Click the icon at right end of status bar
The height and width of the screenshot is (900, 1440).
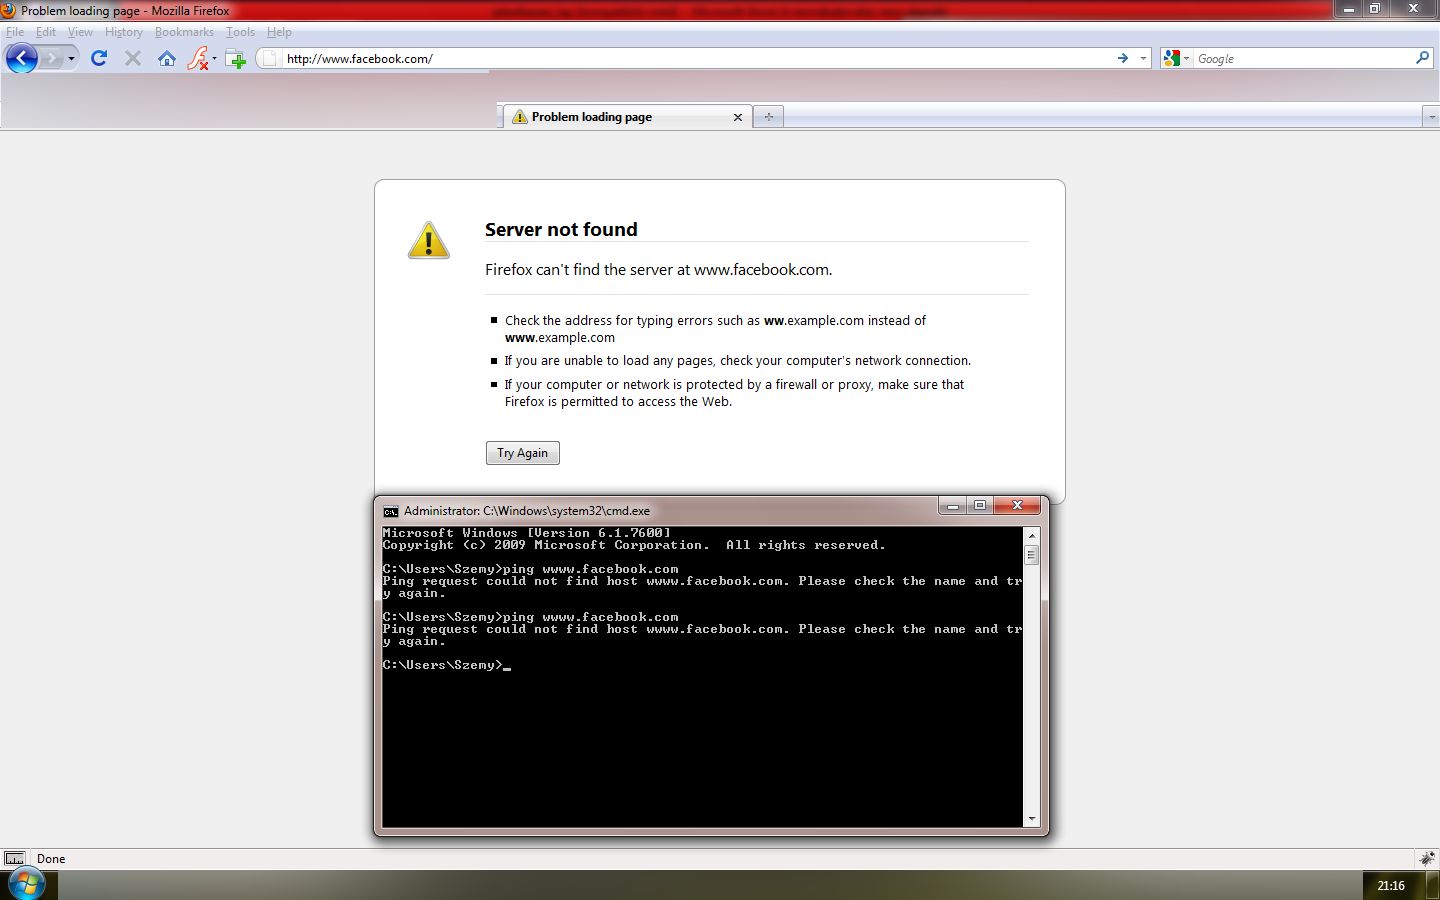point(1427,858)
